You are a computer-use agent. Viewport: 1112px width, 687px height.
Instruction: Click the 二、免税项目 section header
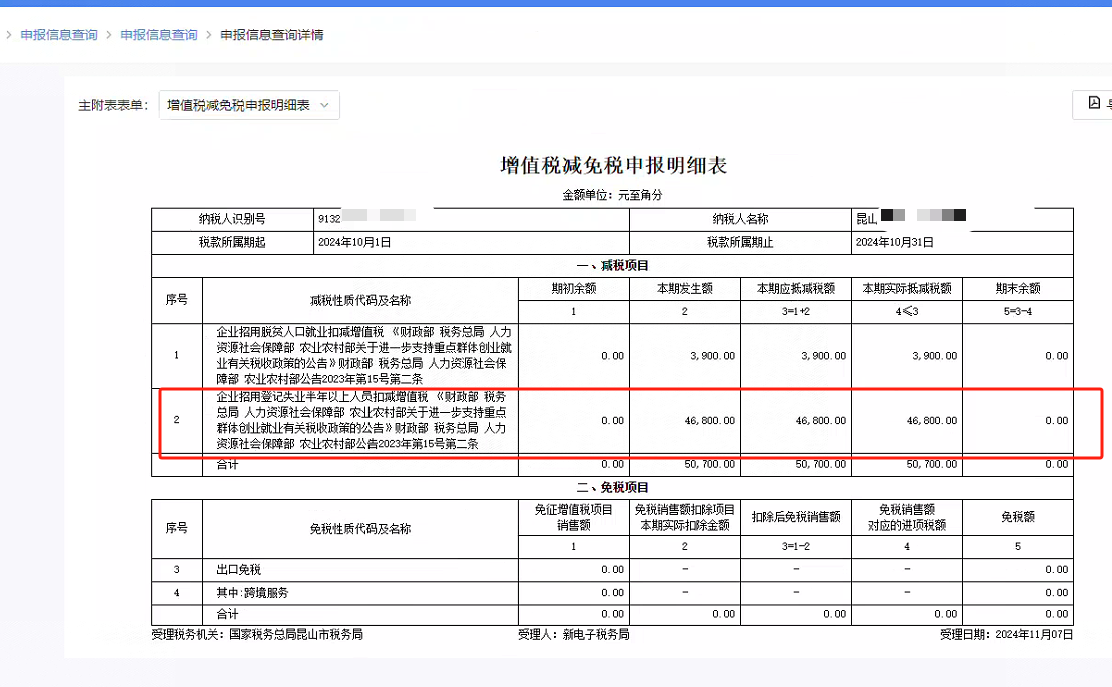click(x=613, y=487)
